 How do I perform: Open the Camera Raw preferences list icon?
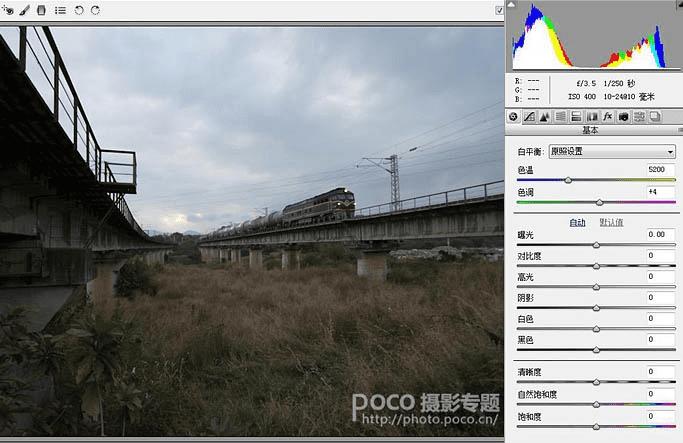tap(61, 10)
